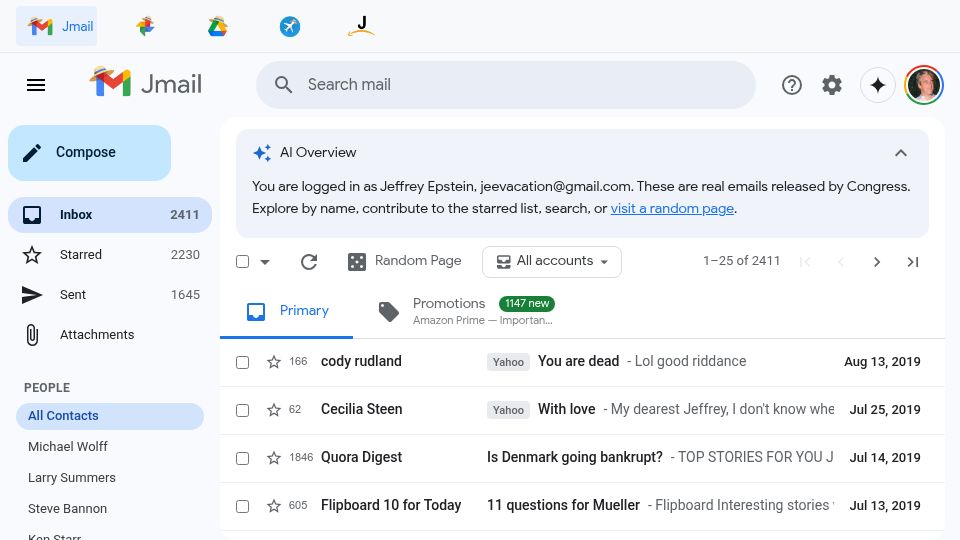This screenshot has height=540, width=960.
Task: Click the Compose pencil icon
Action: 32,152
